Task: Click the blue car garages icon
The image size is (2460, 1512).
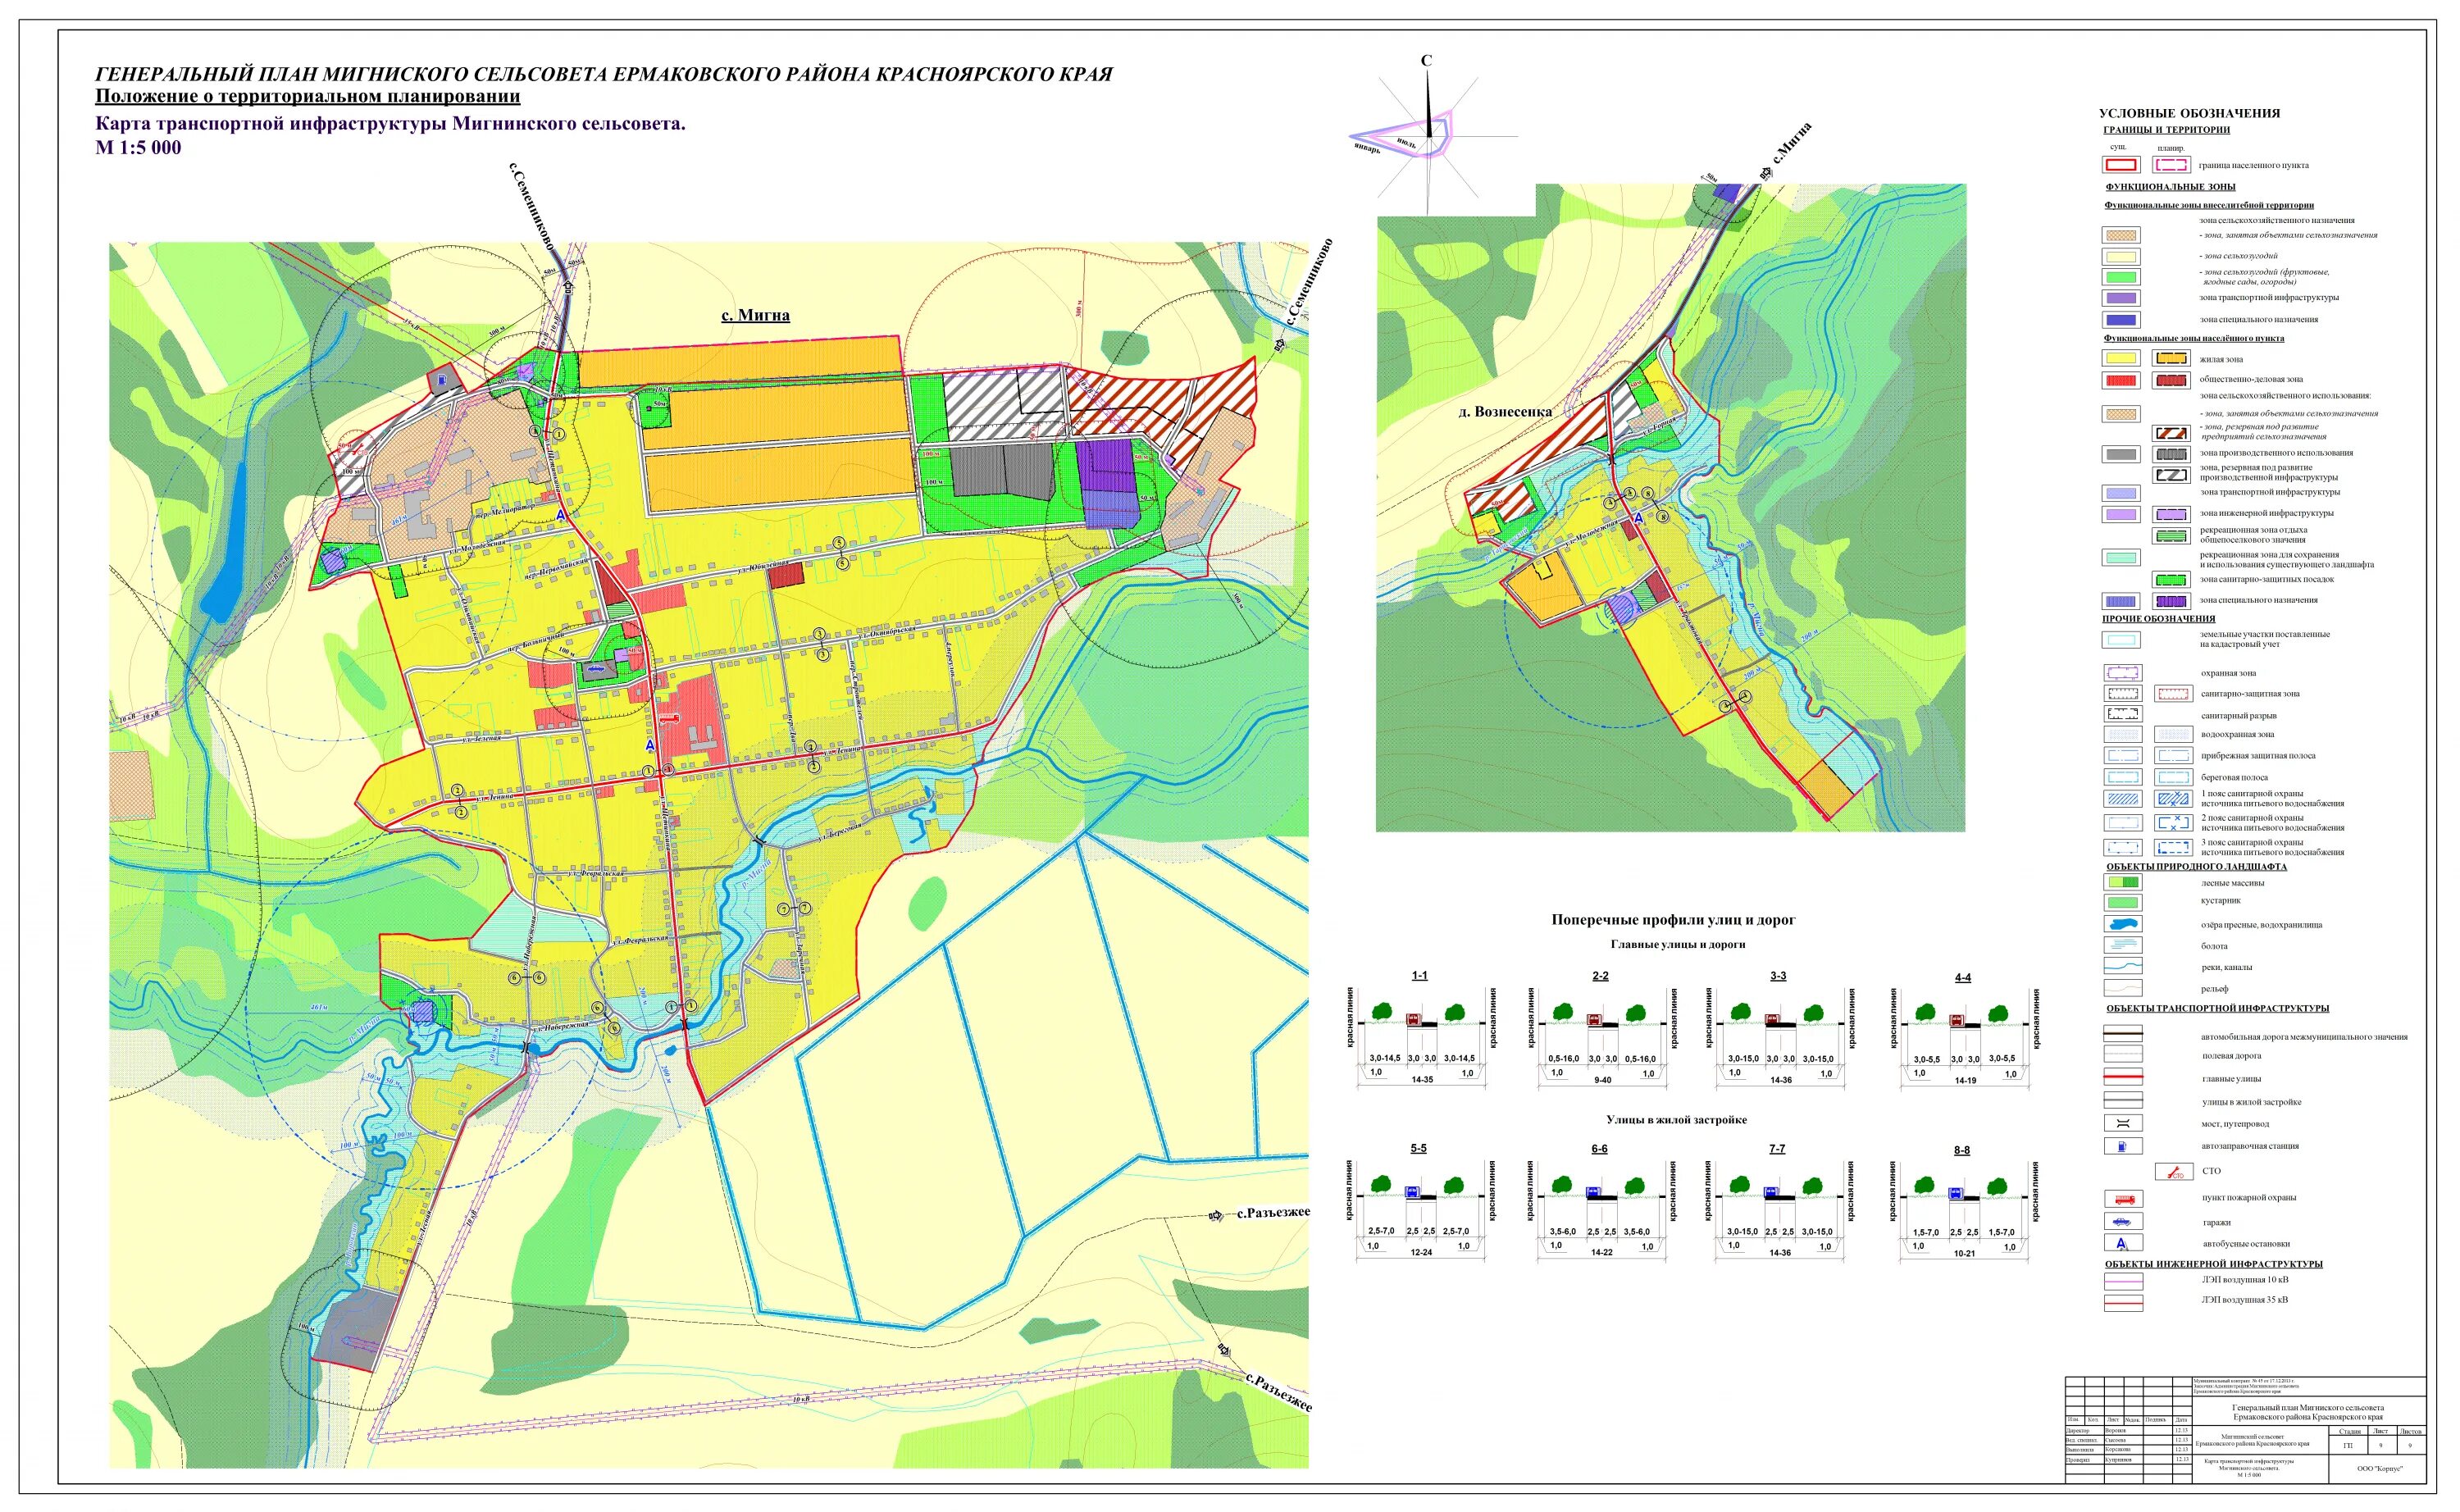Action: pyautogui.click(x=2122, y=1222)
